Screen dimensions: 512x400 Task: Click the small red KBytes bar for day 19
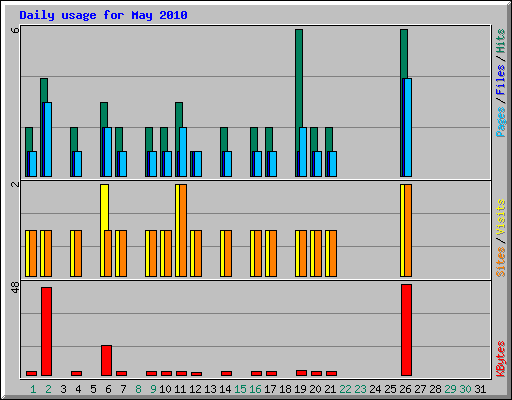point(302,373)
